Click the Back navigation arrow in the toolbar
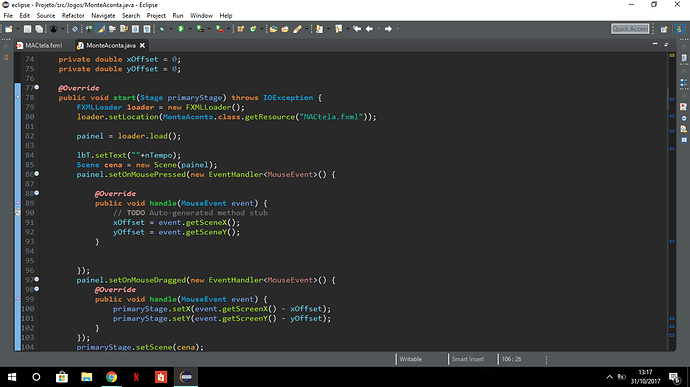690x387 pixels. pos(369,29)
